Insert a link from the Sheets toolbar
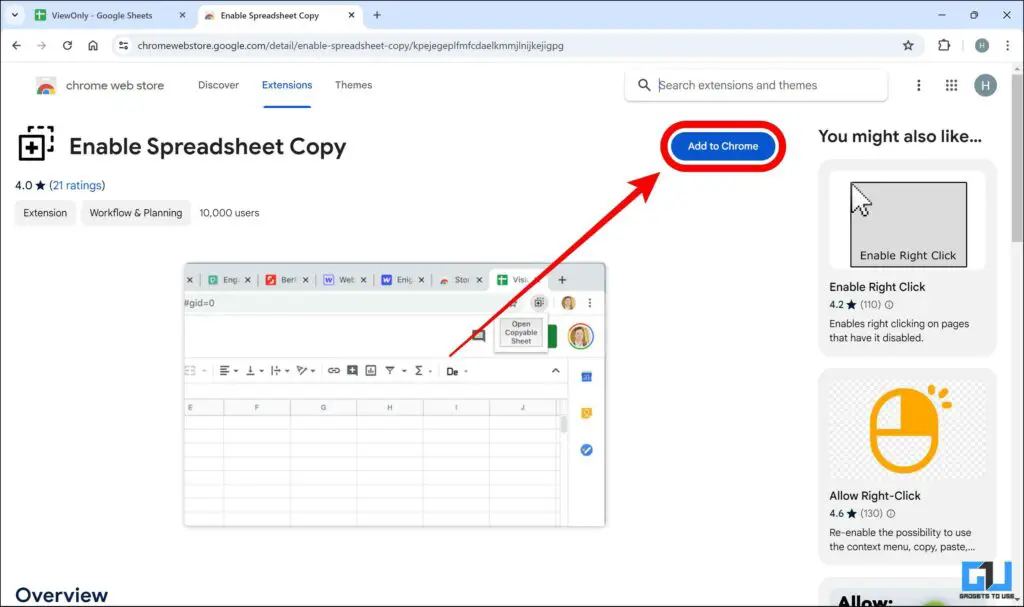1024x607 pixels. click(x=334, y=369)
